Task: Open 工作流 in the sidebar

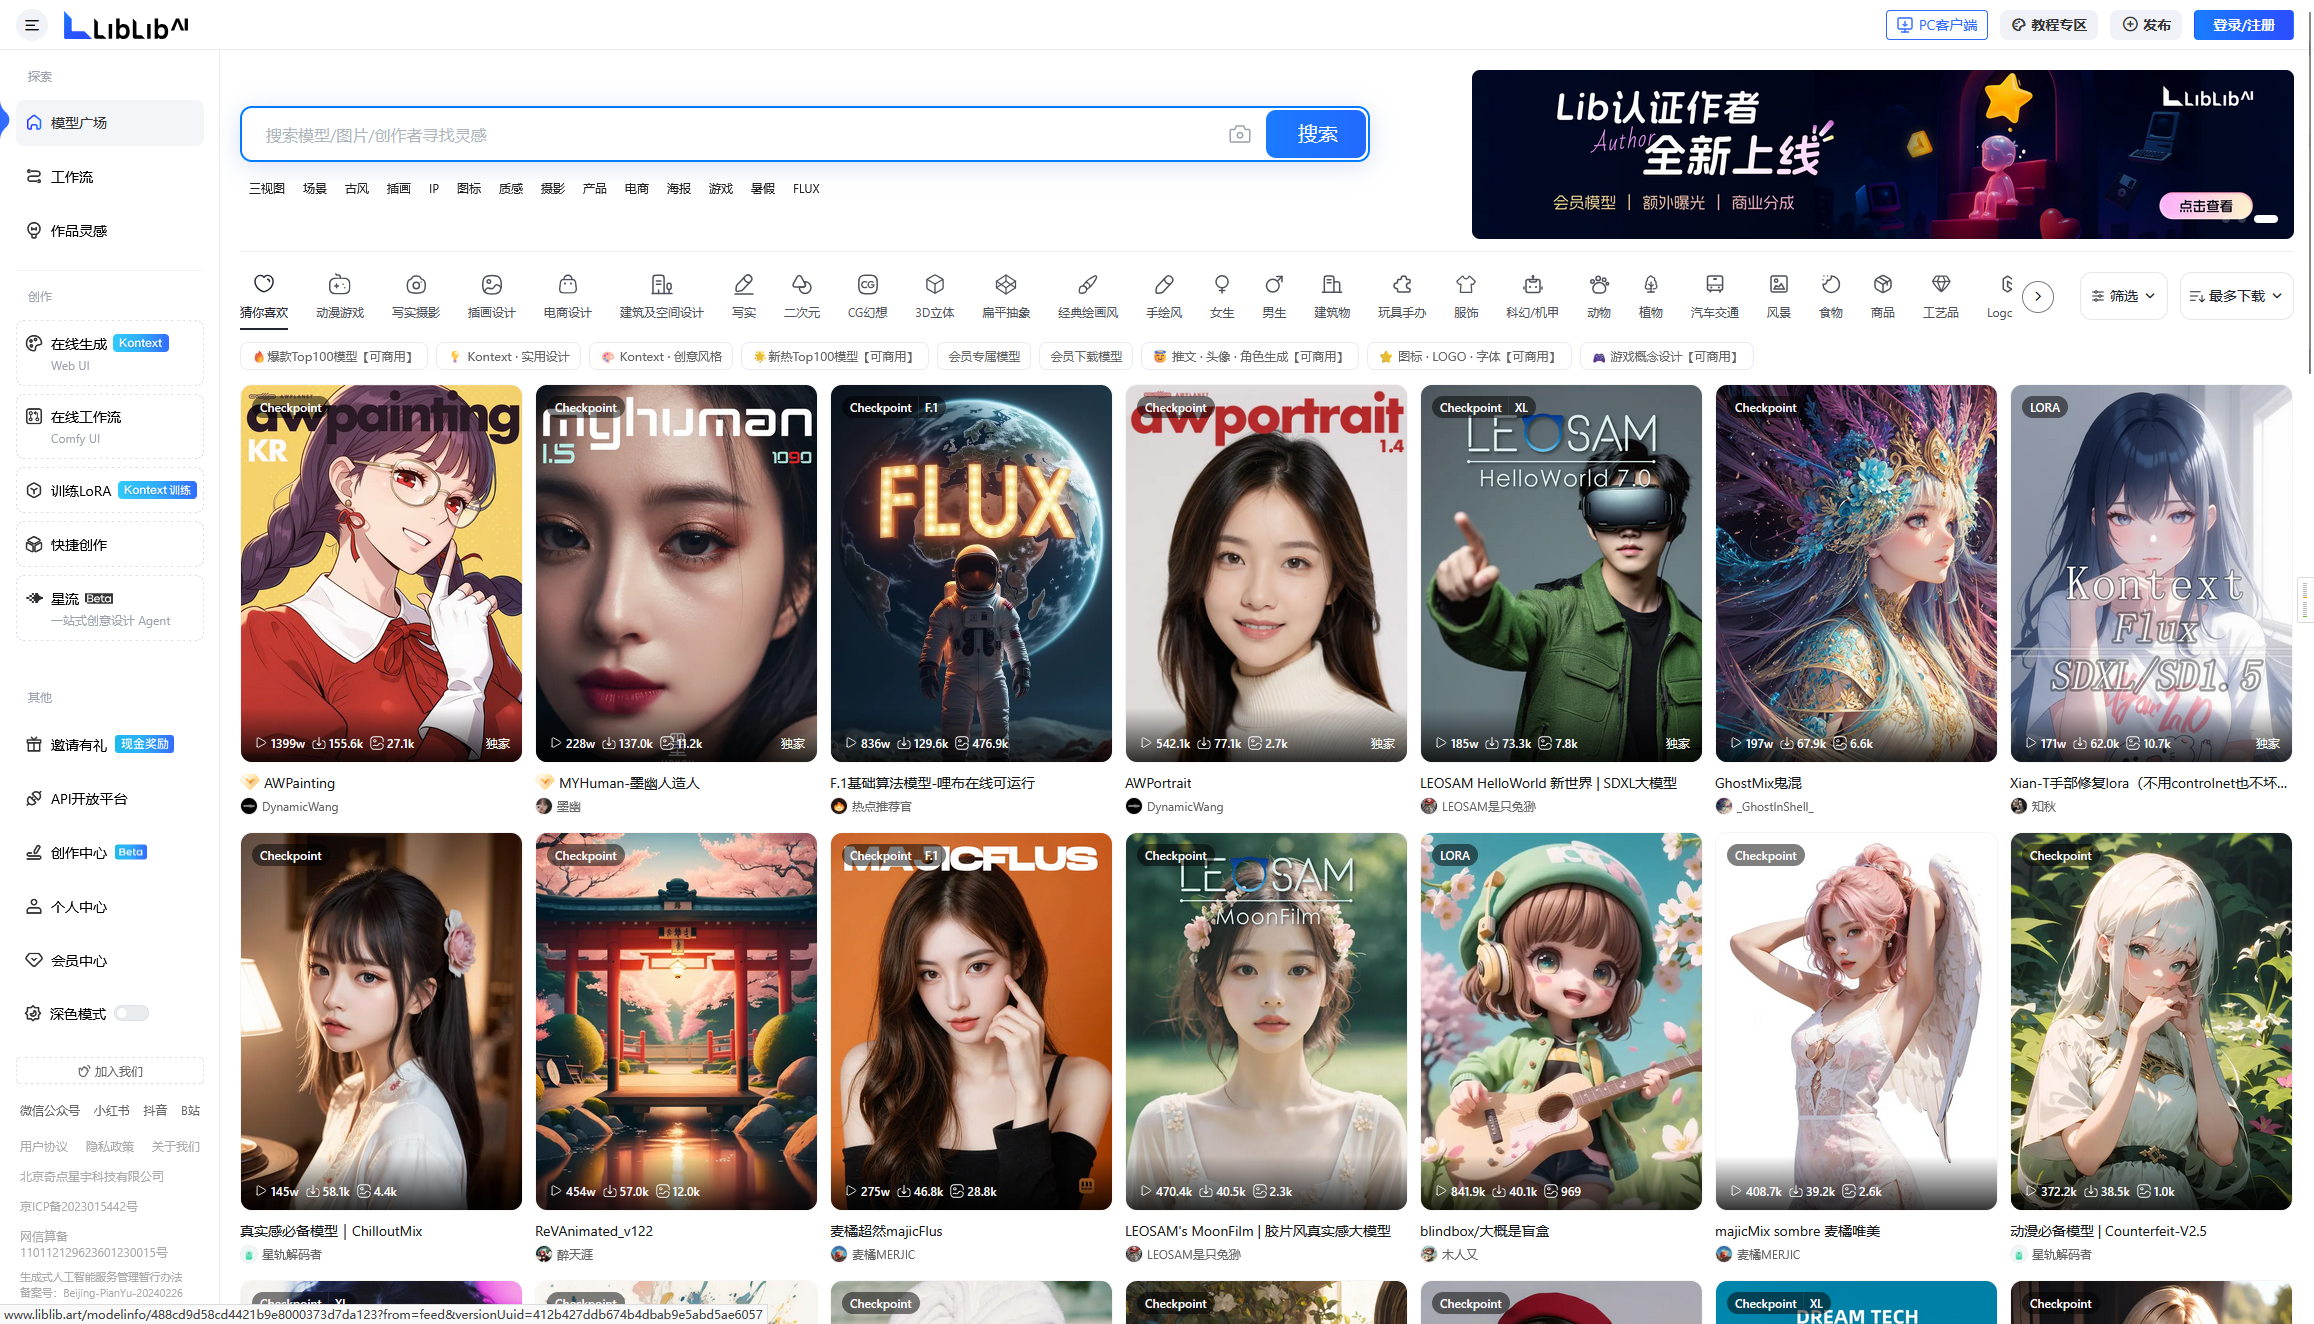Action: 71,177
